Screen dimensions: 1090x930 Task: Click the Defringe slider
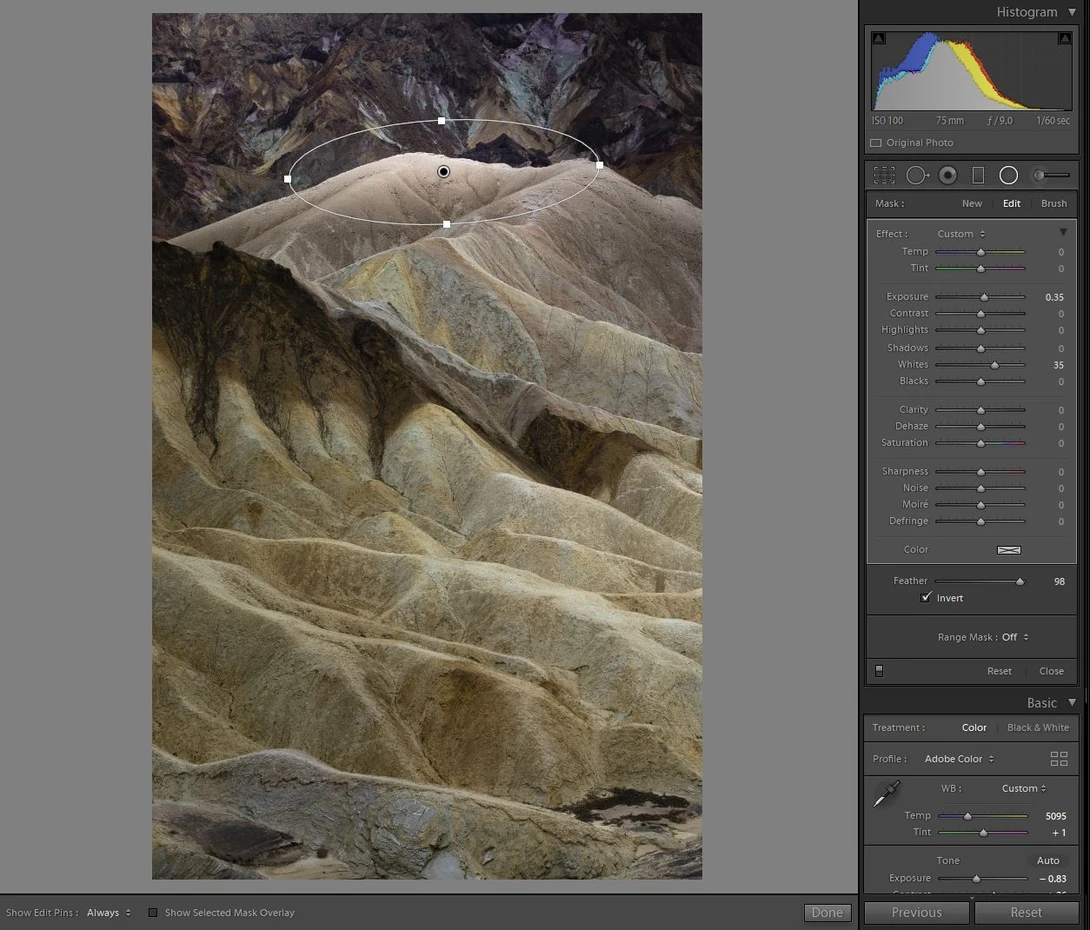click(x=980, y=521)
